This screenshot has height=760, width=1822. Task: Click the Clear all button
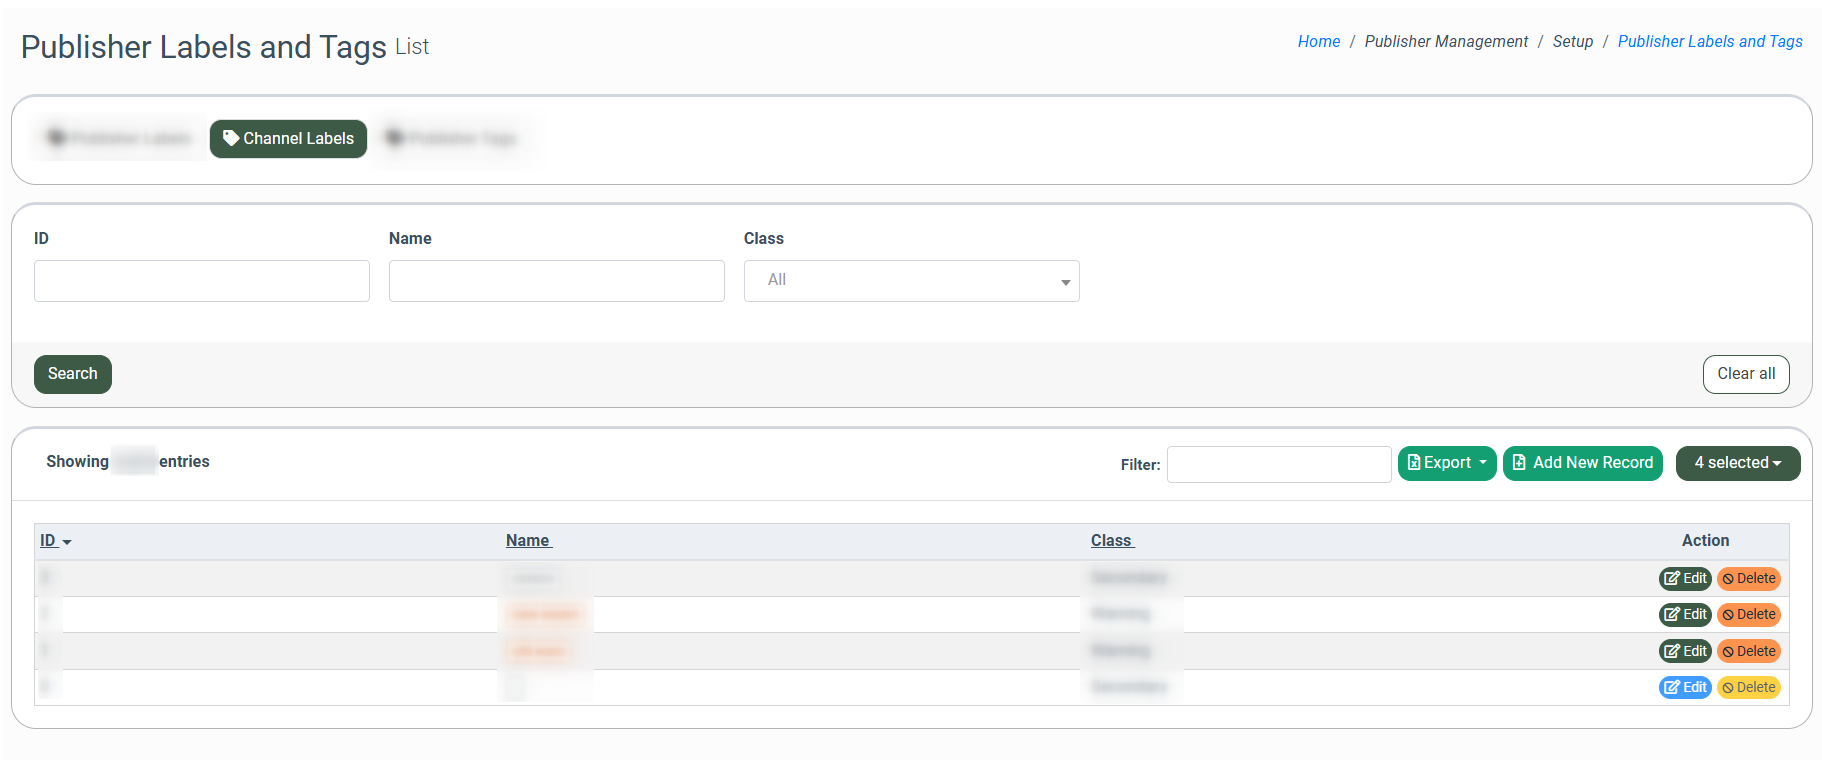pyautogui.click(x=1745, y=374)
